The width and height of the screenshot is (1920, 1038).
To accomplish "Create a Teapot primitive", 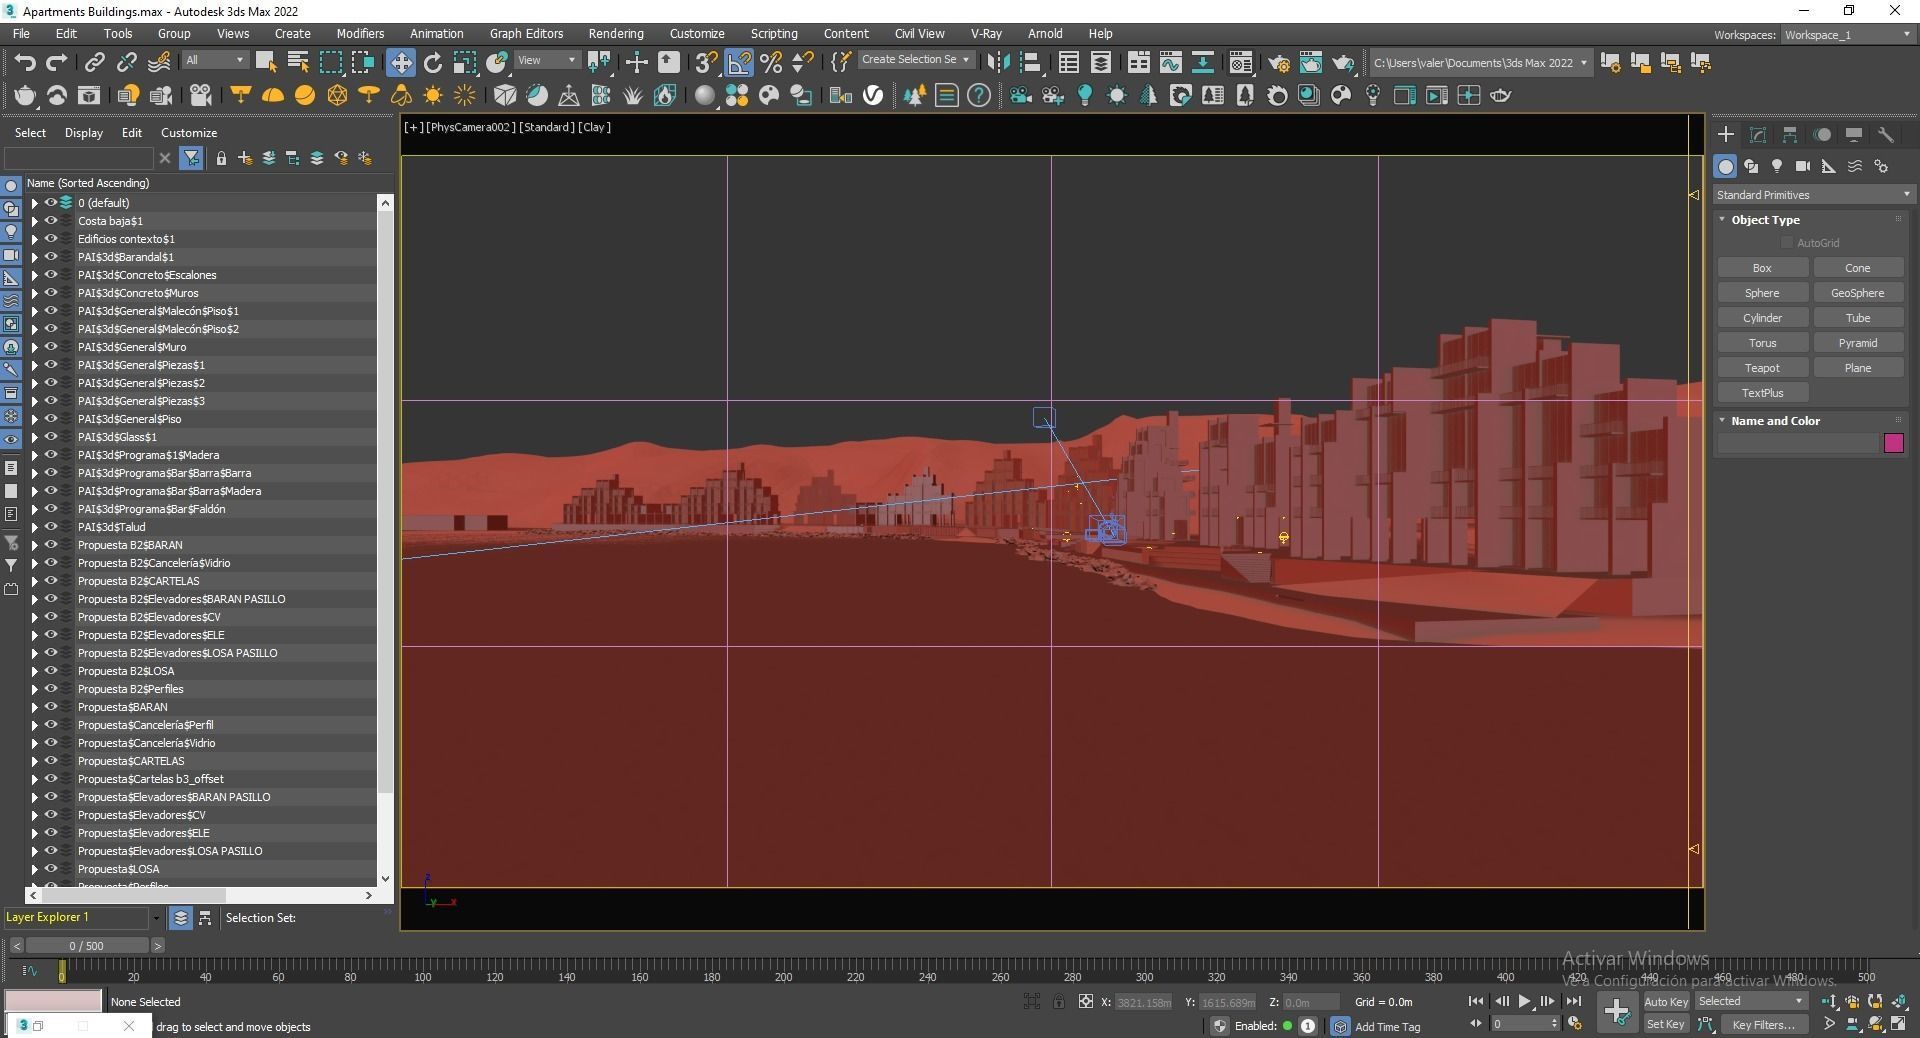I will [1762, 368].
